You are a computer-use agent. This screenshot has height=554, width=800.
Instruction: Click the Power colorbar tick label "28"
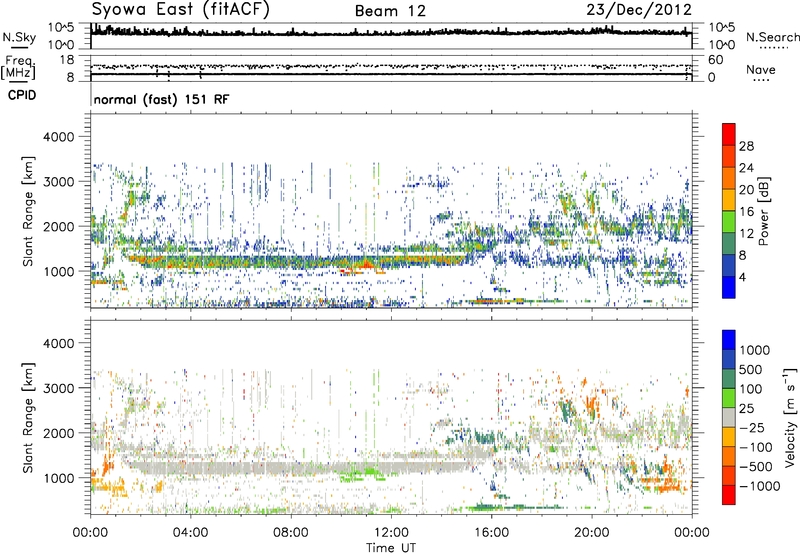point(746,146)
